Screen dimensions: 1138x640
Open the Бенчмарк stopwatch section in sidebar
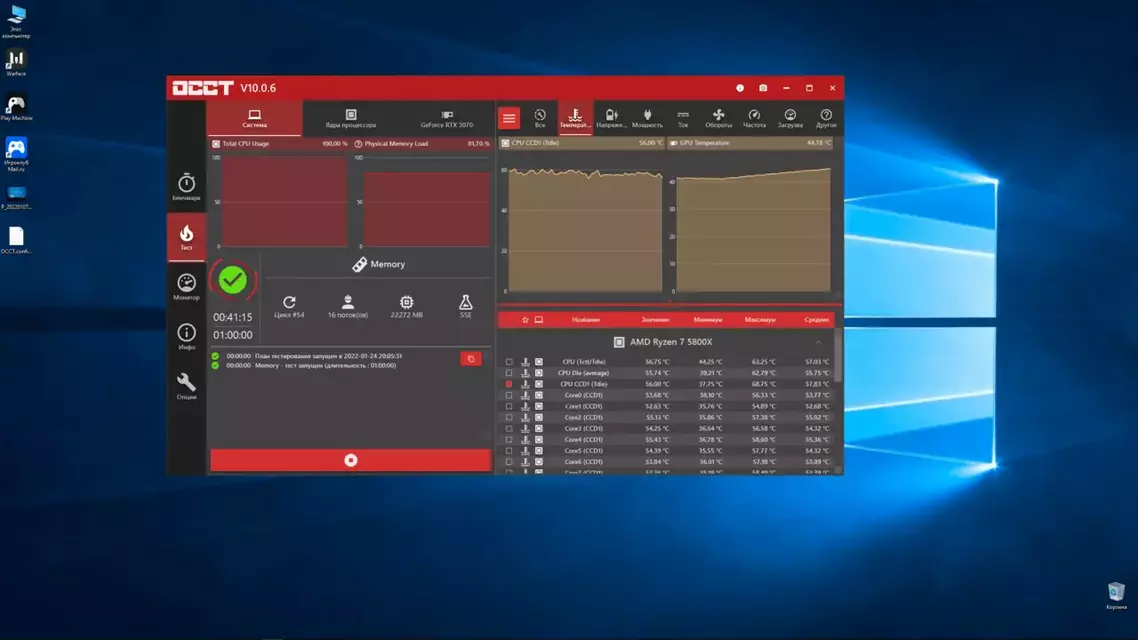click(x=187, y=186)
